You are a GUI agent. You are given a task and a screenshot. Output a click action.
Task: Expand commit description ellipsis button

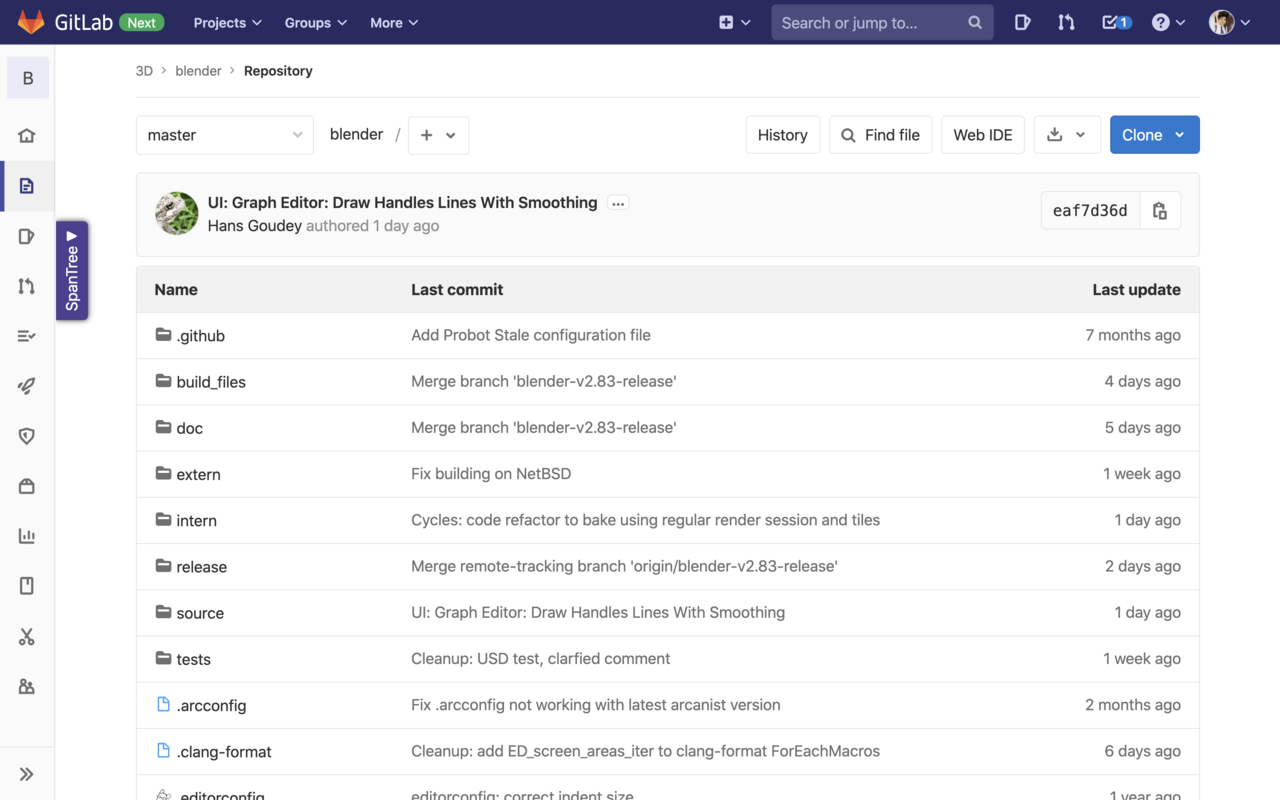coord(618,203)
